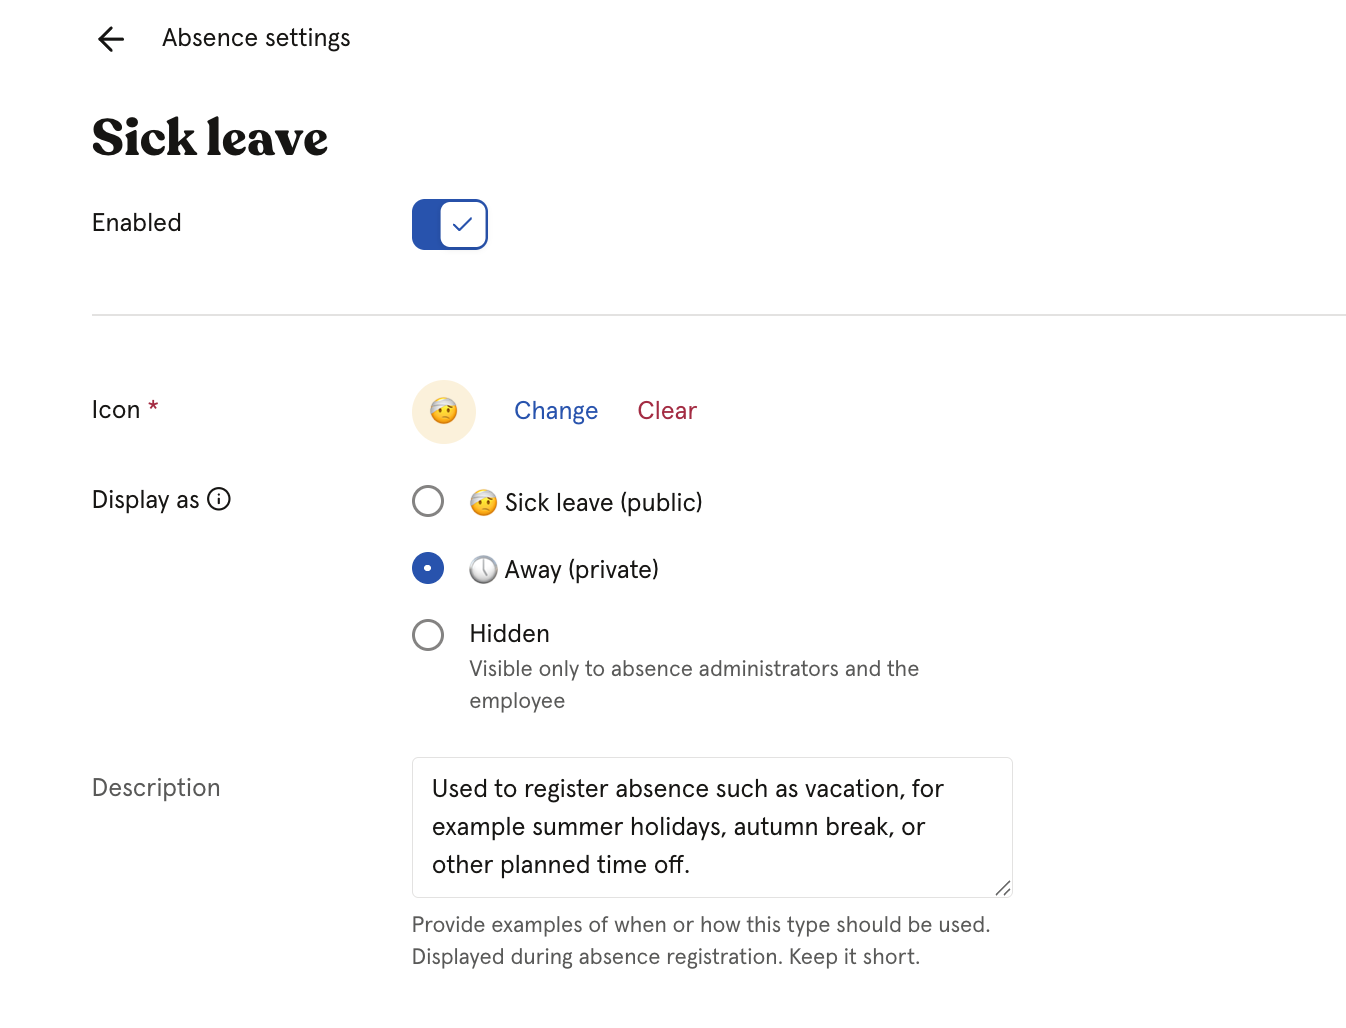Click the Change icon link
1346x1028 pixels.
(x=556, y=411)
